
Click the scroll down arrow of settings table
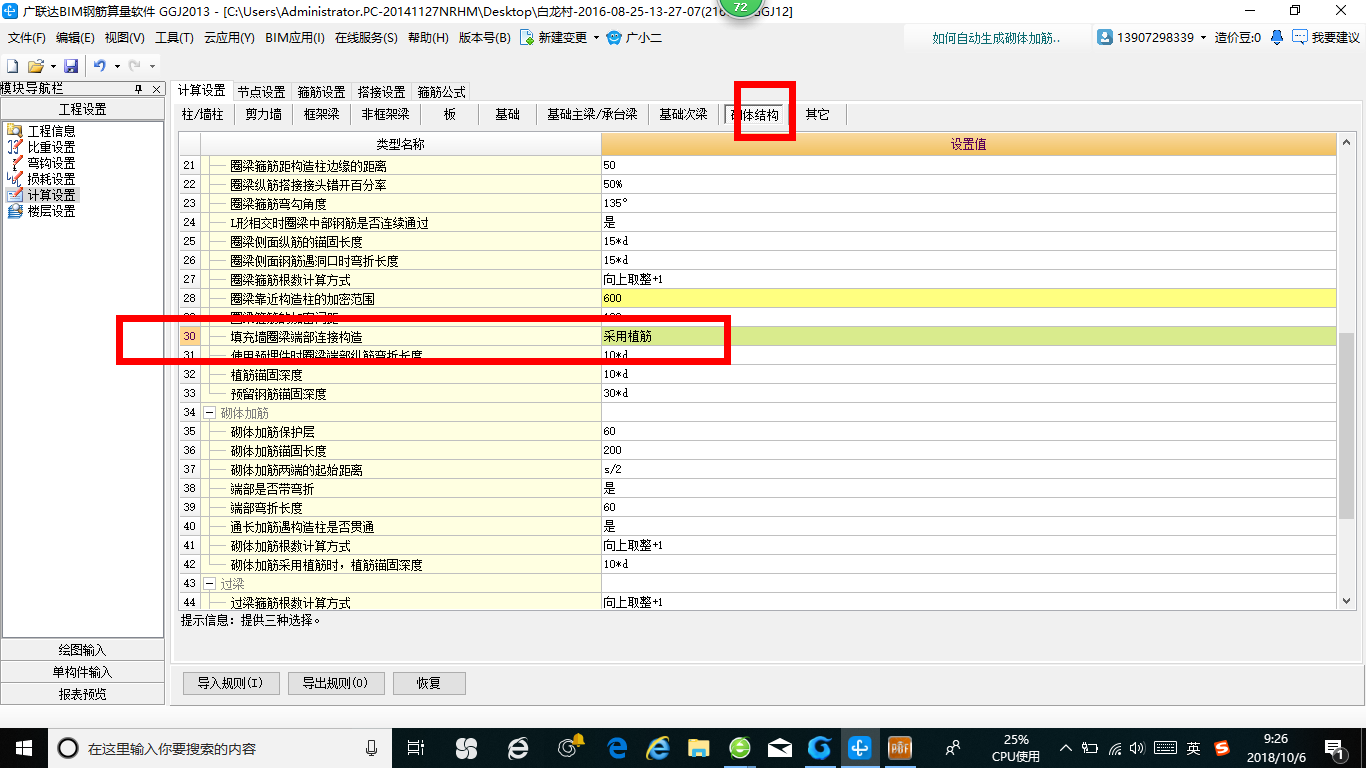click(1347, 600)
